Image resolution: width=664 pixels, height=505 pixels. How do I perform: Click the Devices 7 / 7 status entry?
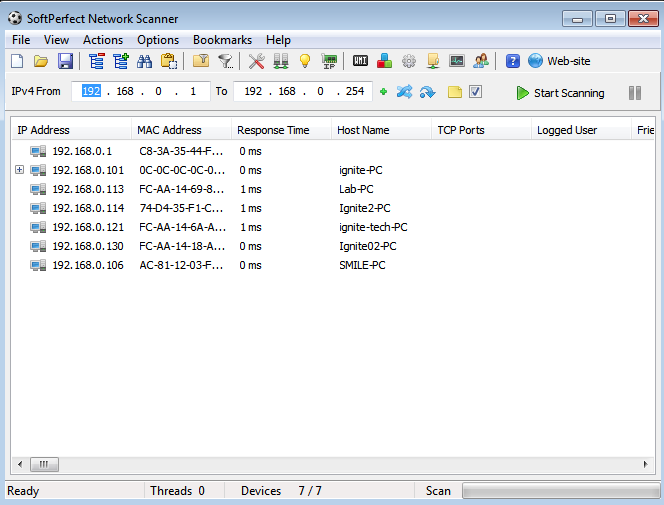[x=281, y=491]
